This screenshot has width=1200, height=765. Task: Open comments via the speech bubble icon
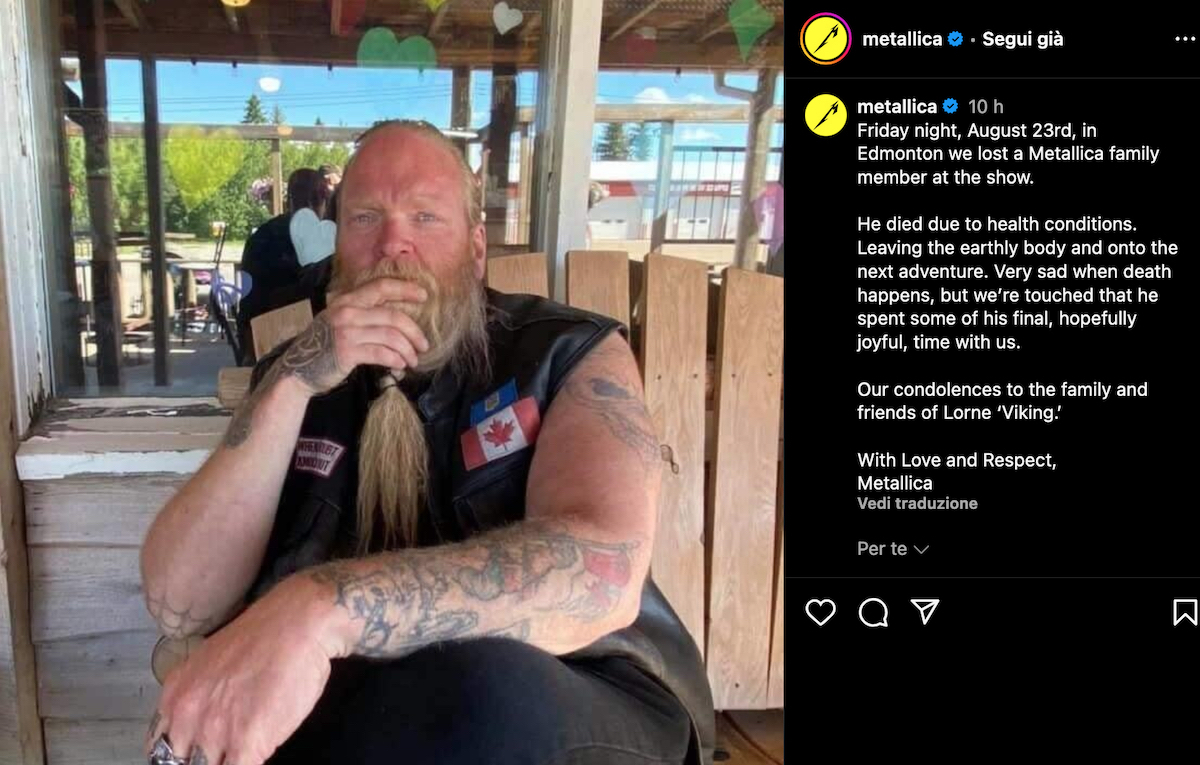(873, 612)
